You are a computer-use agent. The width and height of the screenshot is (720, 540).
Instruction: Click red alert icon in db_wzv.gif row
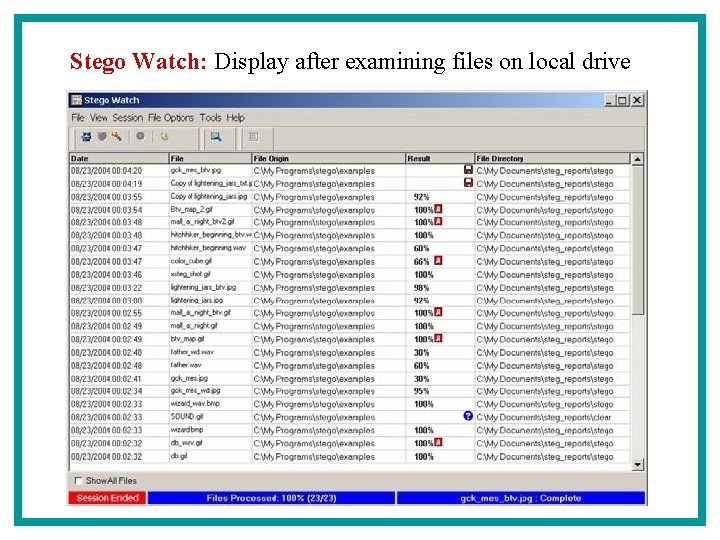438,443
